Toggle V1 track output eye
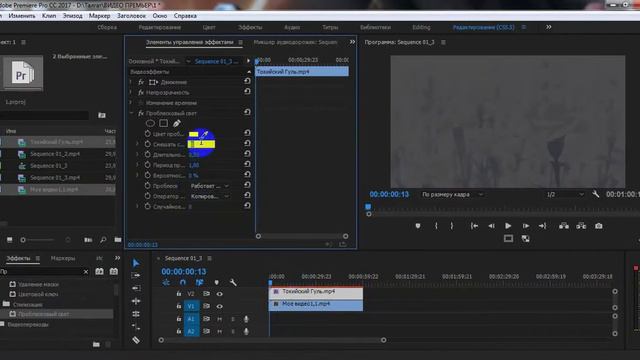640x360 pixels. coord(220,306)
